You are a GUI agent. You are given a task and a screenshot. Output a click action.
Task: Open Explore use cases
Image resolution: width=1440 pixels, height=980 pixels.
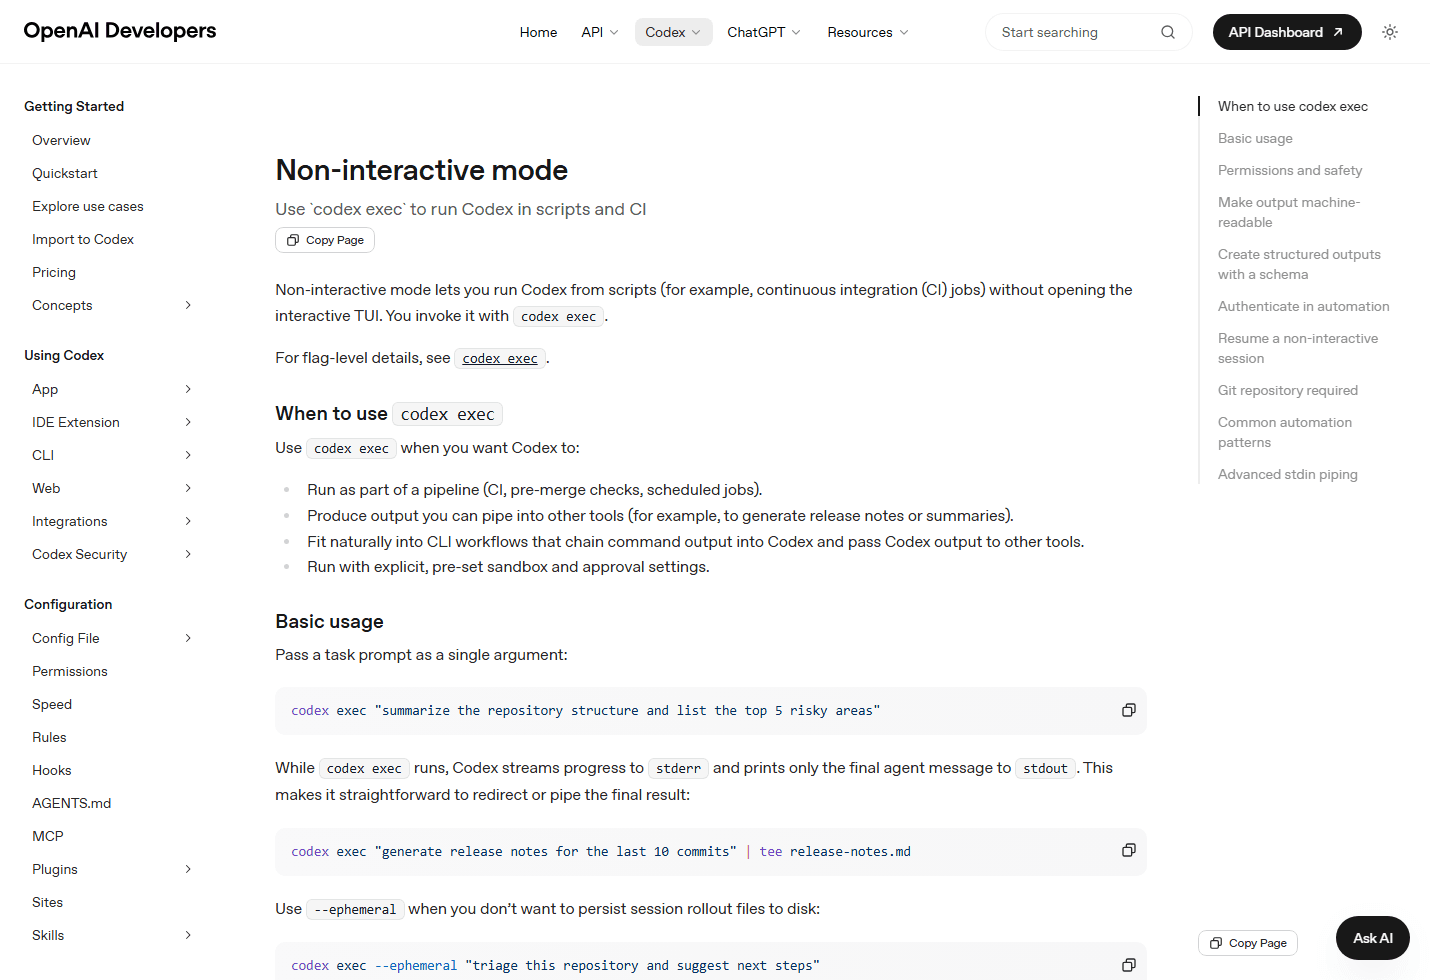[88, 206]
